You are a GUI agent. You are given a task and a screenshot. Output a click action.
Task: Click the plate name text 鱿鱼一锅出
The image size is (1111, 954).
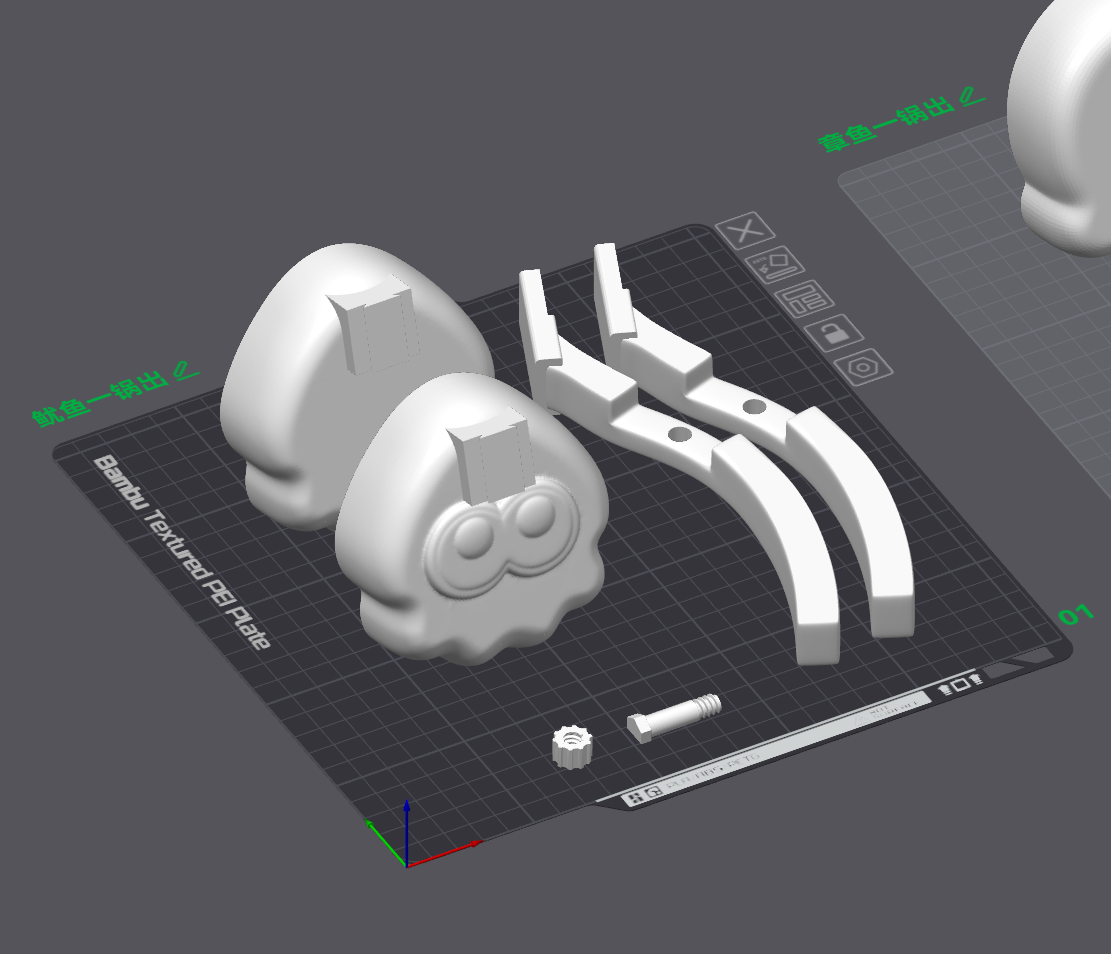pos(100,398)
